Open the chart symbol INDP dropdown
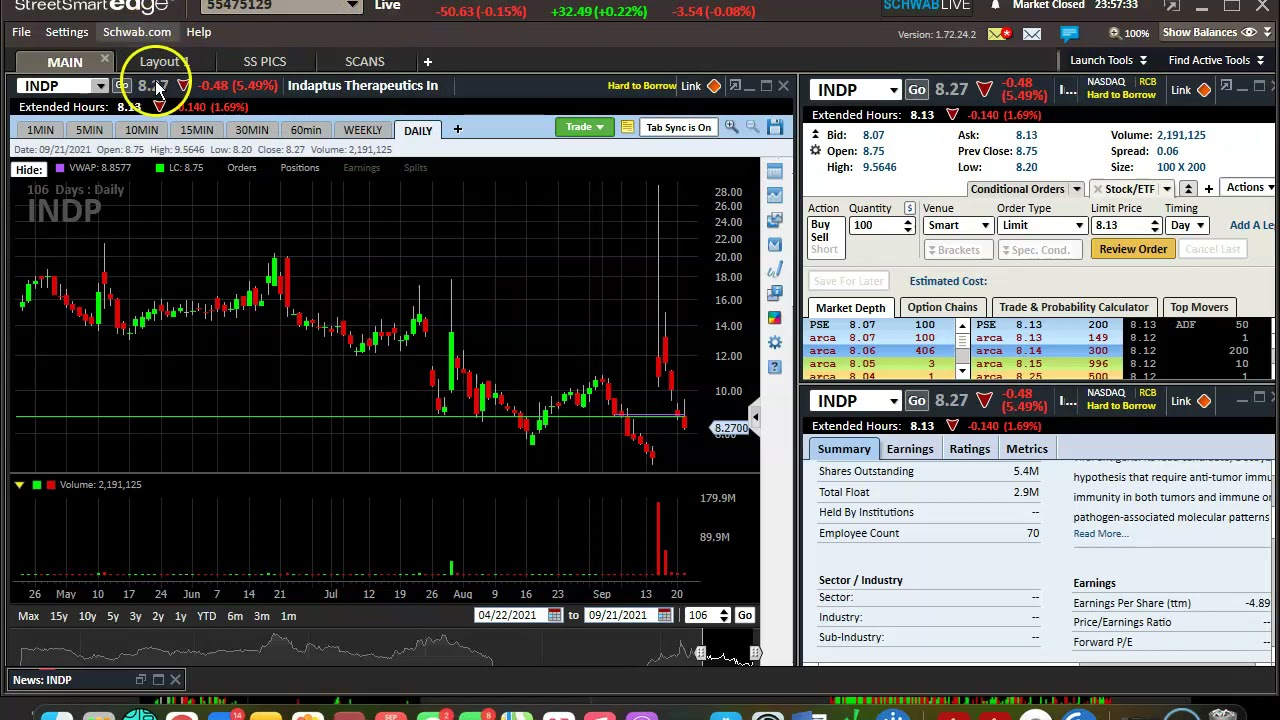 [100, 86]
